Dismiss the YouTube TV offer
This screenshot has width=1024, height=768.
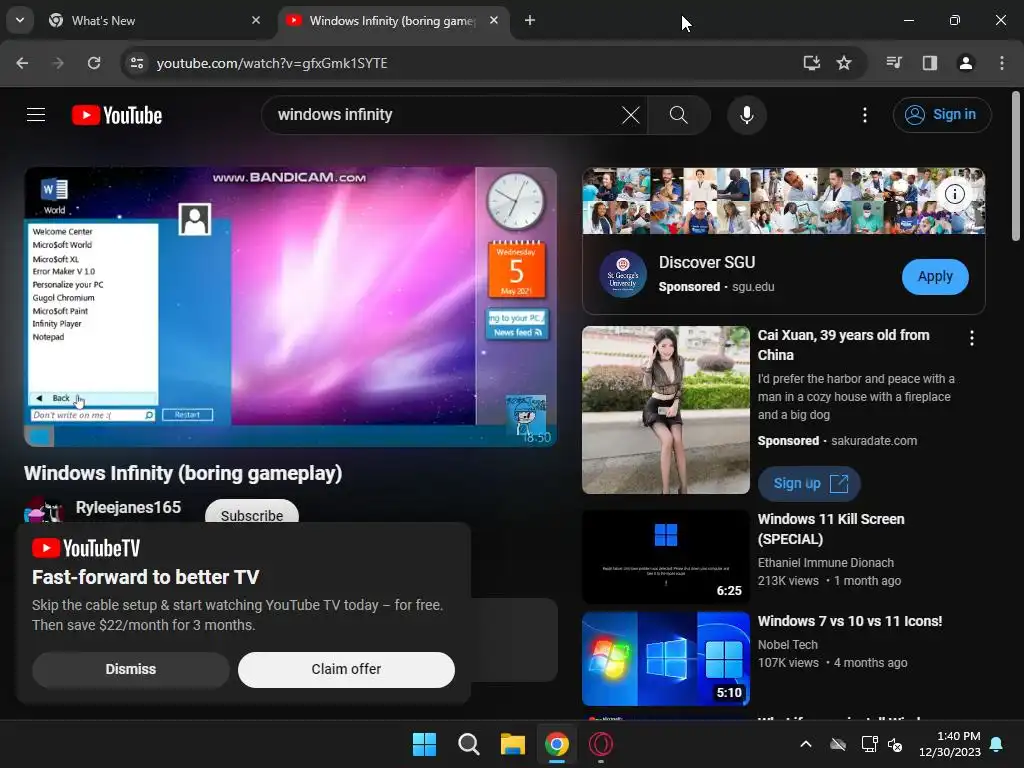[131, 669]
